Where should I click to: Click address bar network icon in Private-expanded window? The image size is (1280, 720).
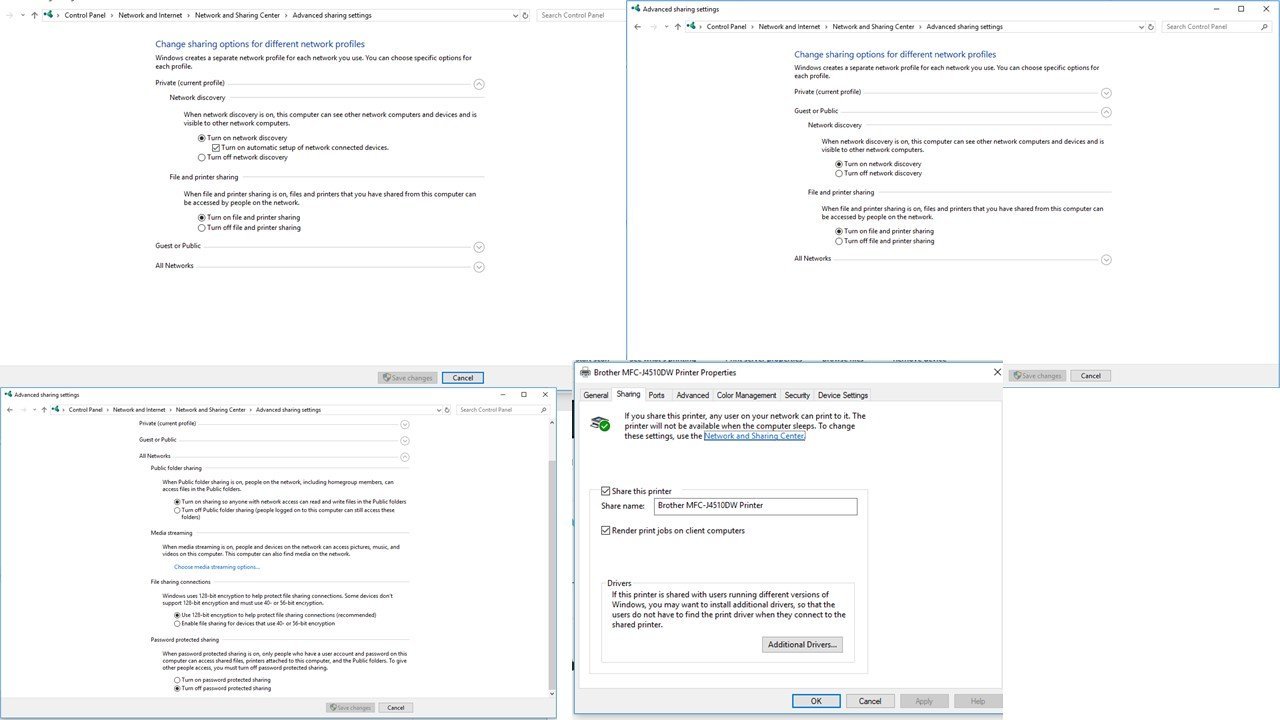[48, 15]
